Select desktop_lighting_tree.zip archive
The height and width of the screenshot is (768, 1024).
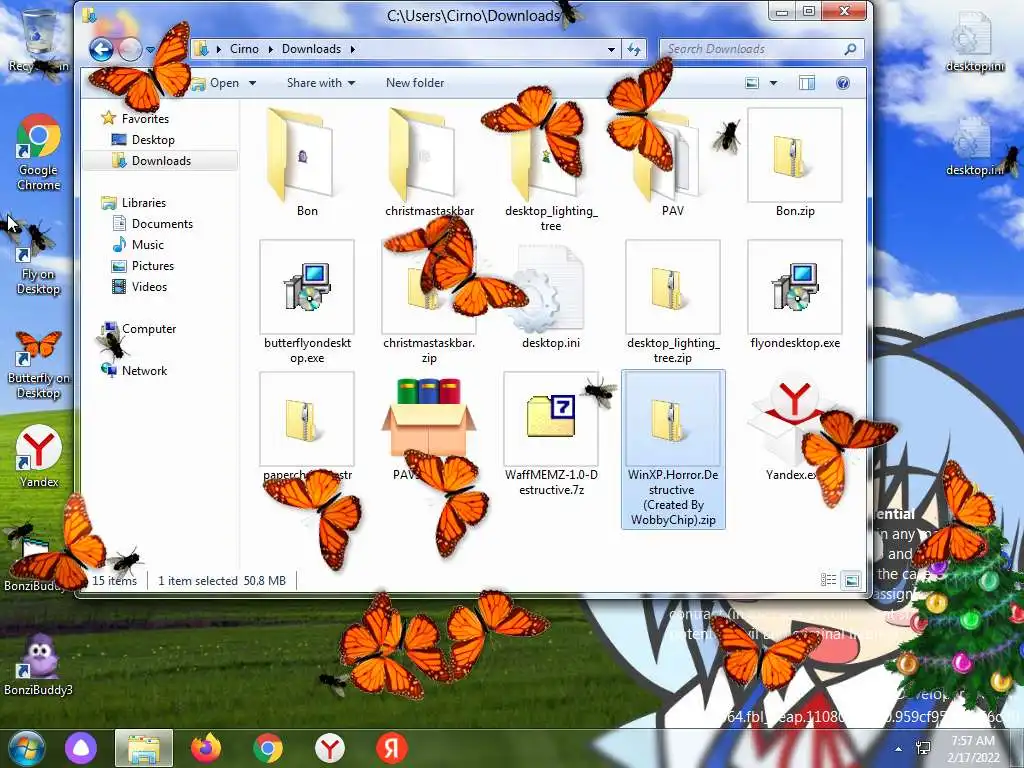[x=673, y=300]
